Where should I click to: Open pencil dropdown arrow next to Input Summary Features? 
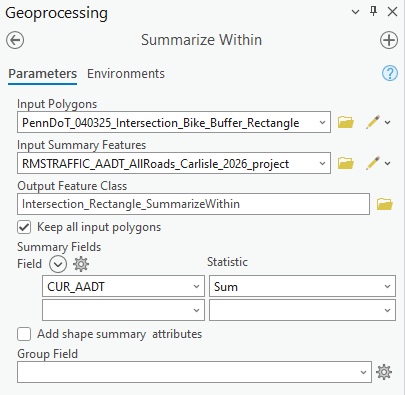coord(387,164)
